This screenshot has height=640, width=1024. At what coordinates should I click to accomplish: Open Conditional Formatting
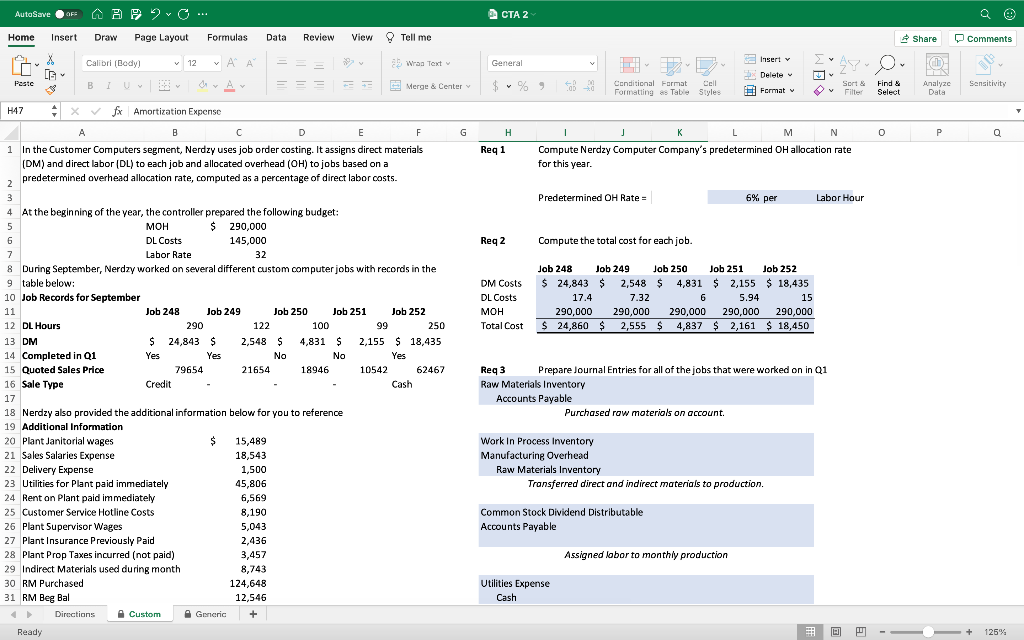pos(633,76)
